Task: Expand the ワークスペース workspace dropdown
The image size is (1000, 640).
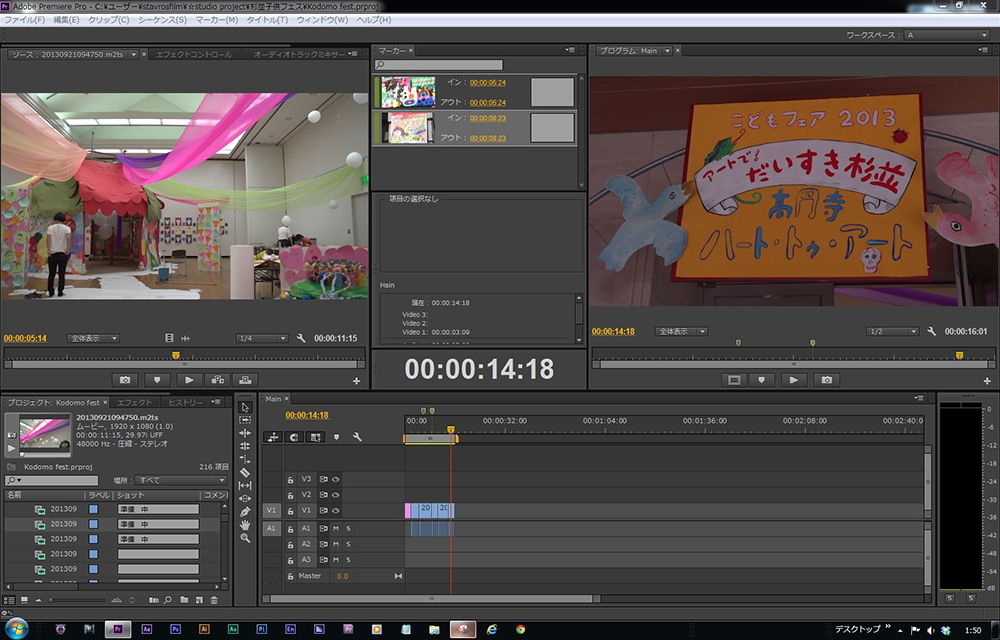Action: point(945,35)
